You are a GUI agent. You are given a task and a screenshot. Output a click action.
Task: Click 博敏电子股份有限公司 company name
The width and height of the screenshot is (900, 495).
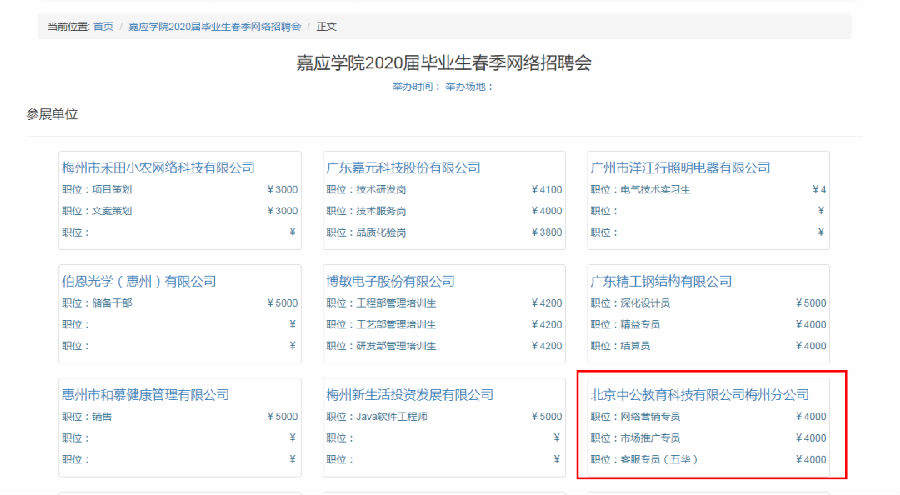(x=390, y=281)
